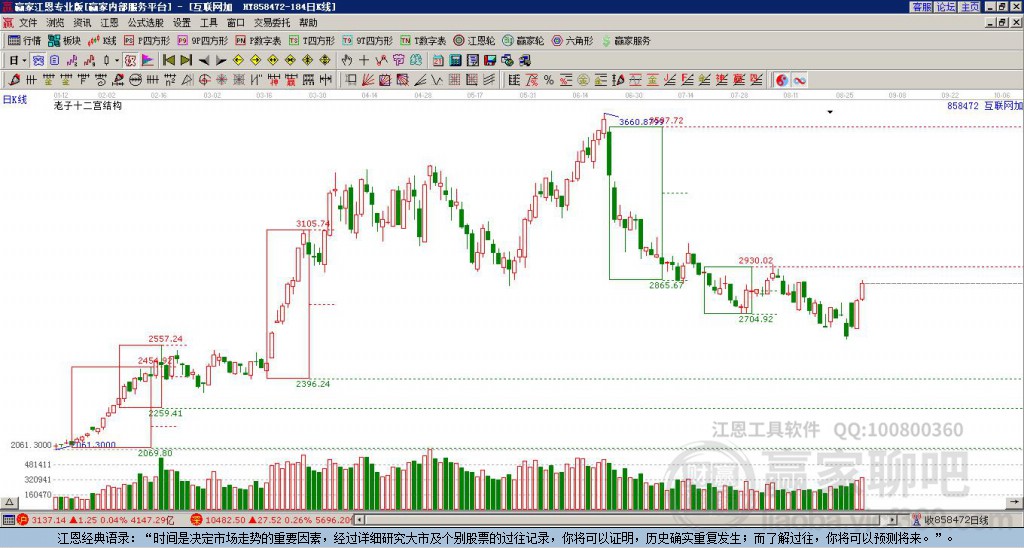Click the horizontal chart scrollbar

tap(626, 520)
